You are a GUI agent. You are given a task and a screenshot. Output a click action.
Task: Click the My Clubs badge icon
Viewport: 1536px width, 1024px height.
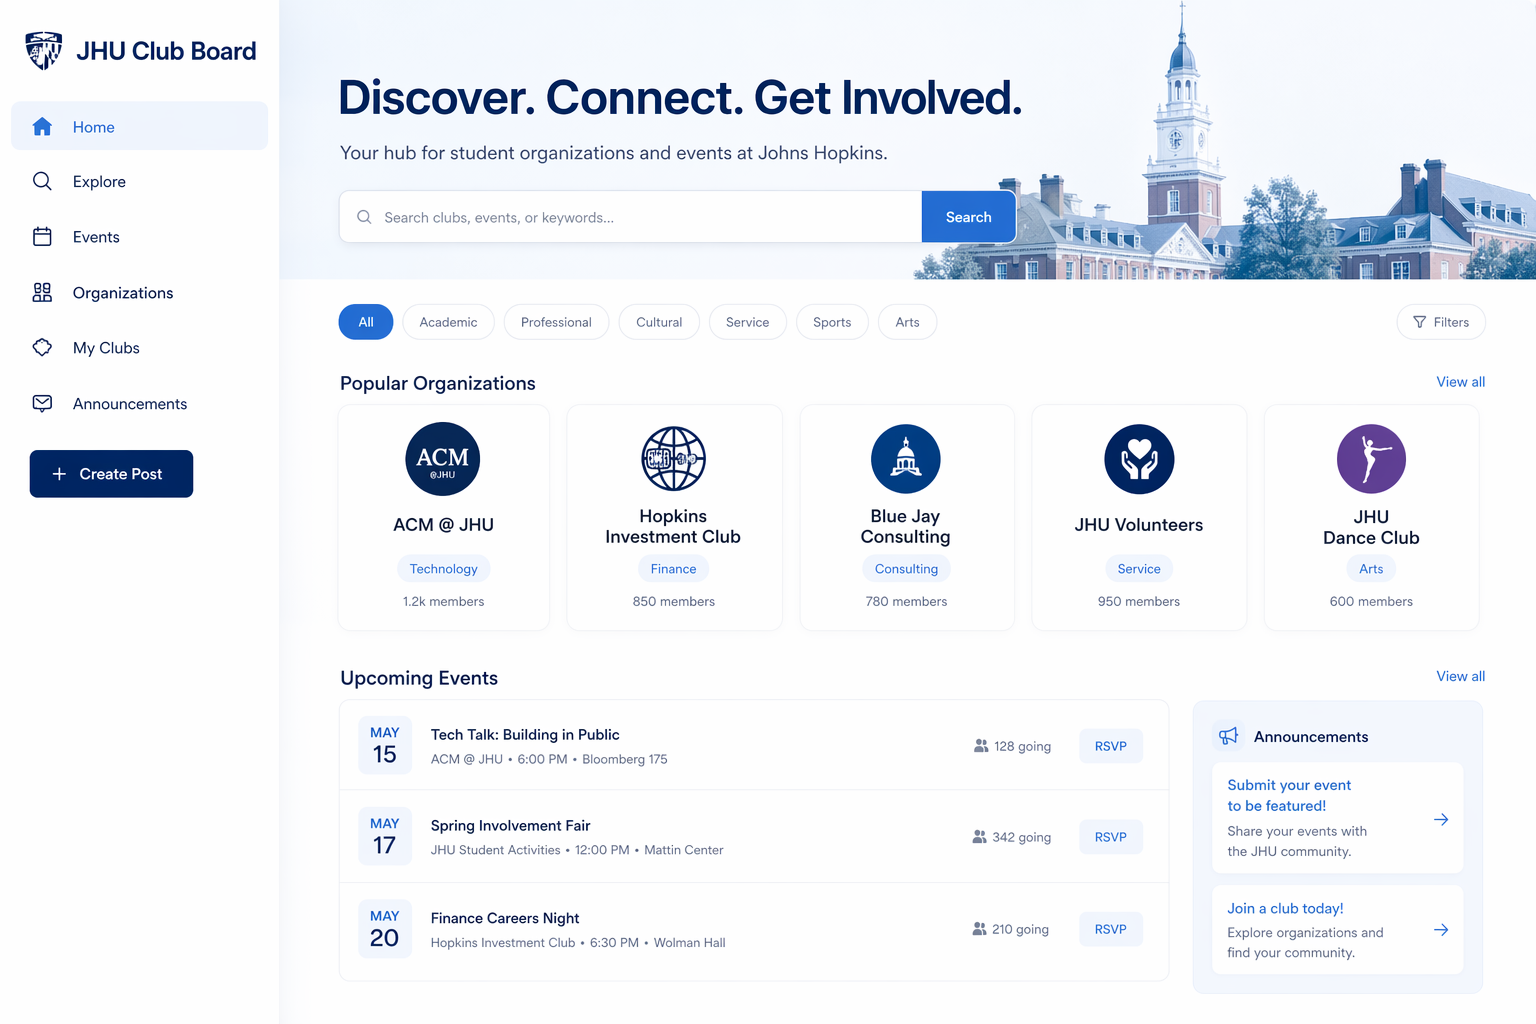[x=42, y=347]
